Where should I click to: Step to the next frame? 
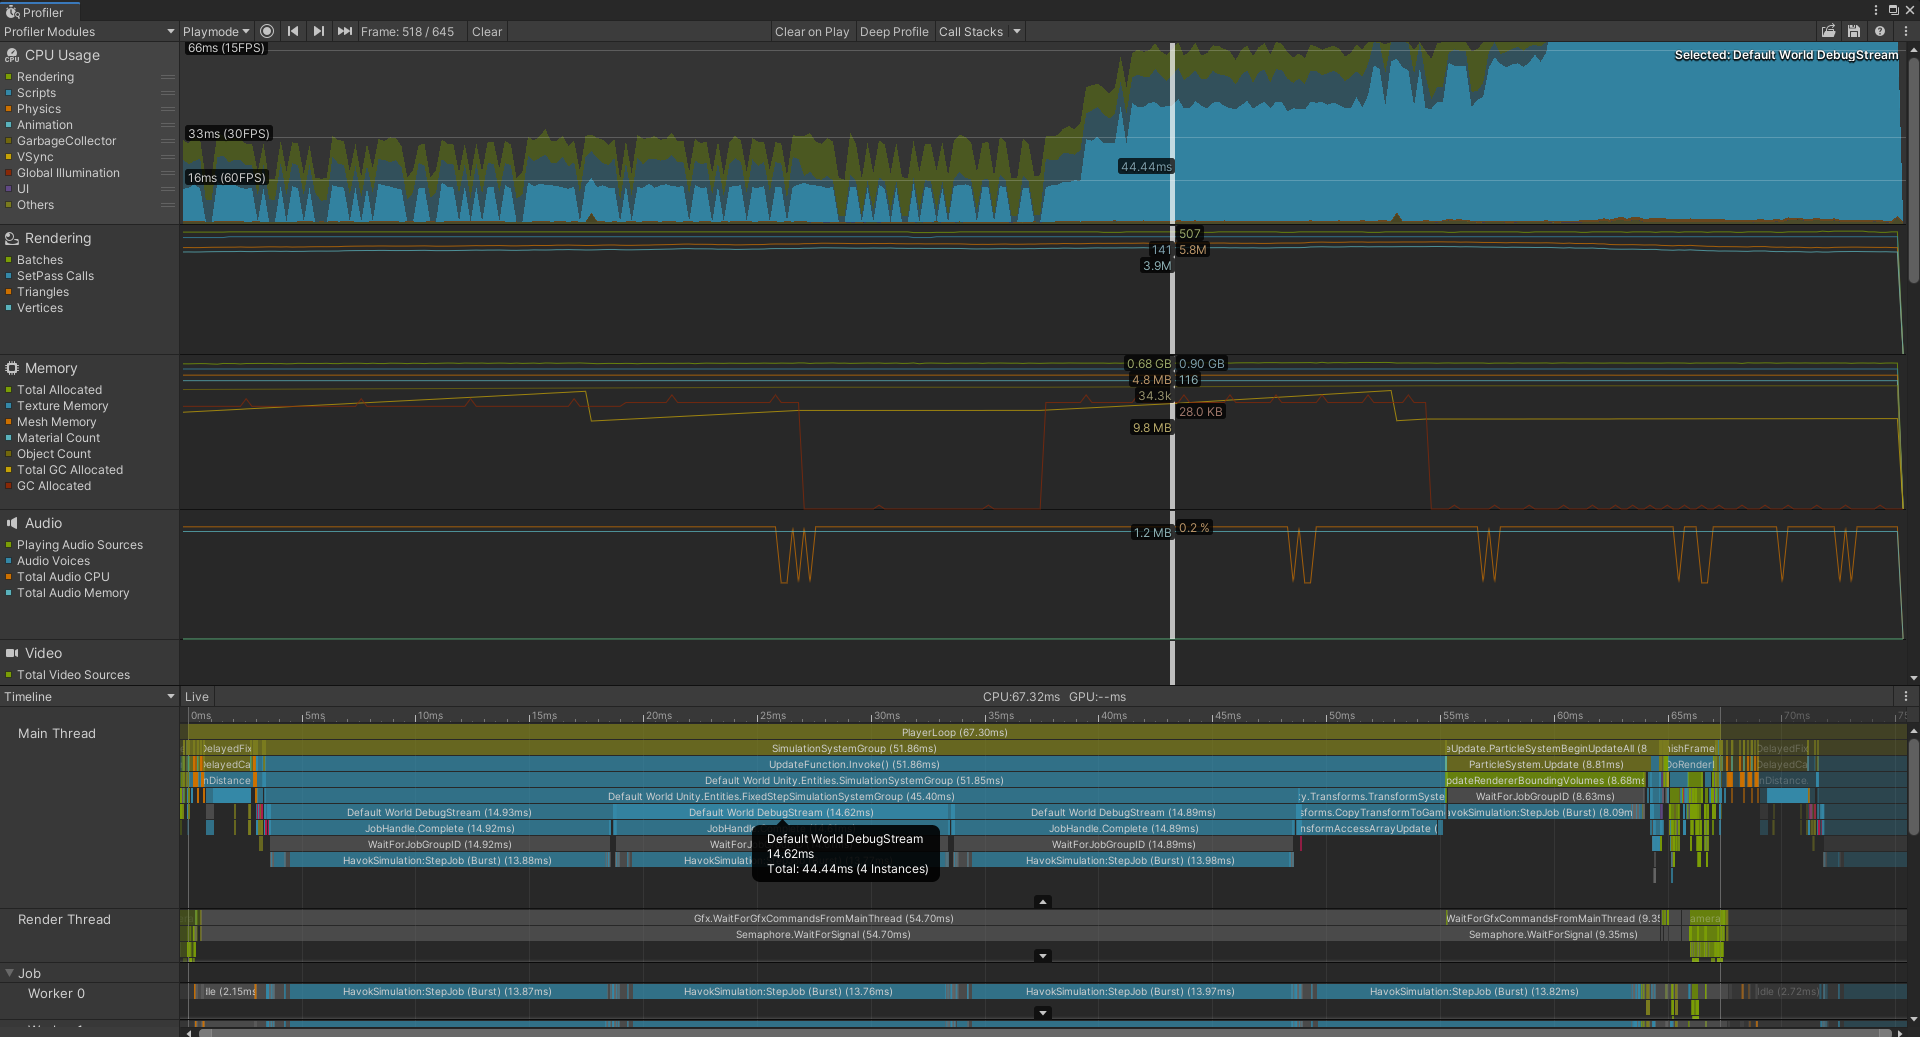click(x=318, y=31)
